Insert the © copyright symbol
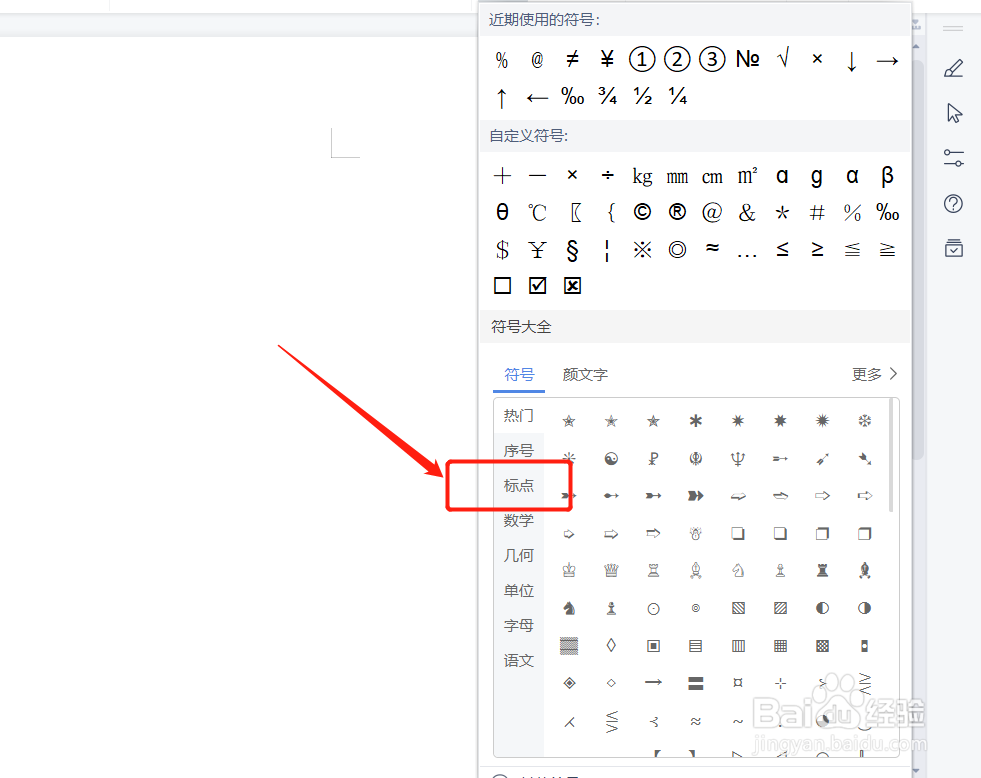Screen dimensions: 981x778 [642, 212]
